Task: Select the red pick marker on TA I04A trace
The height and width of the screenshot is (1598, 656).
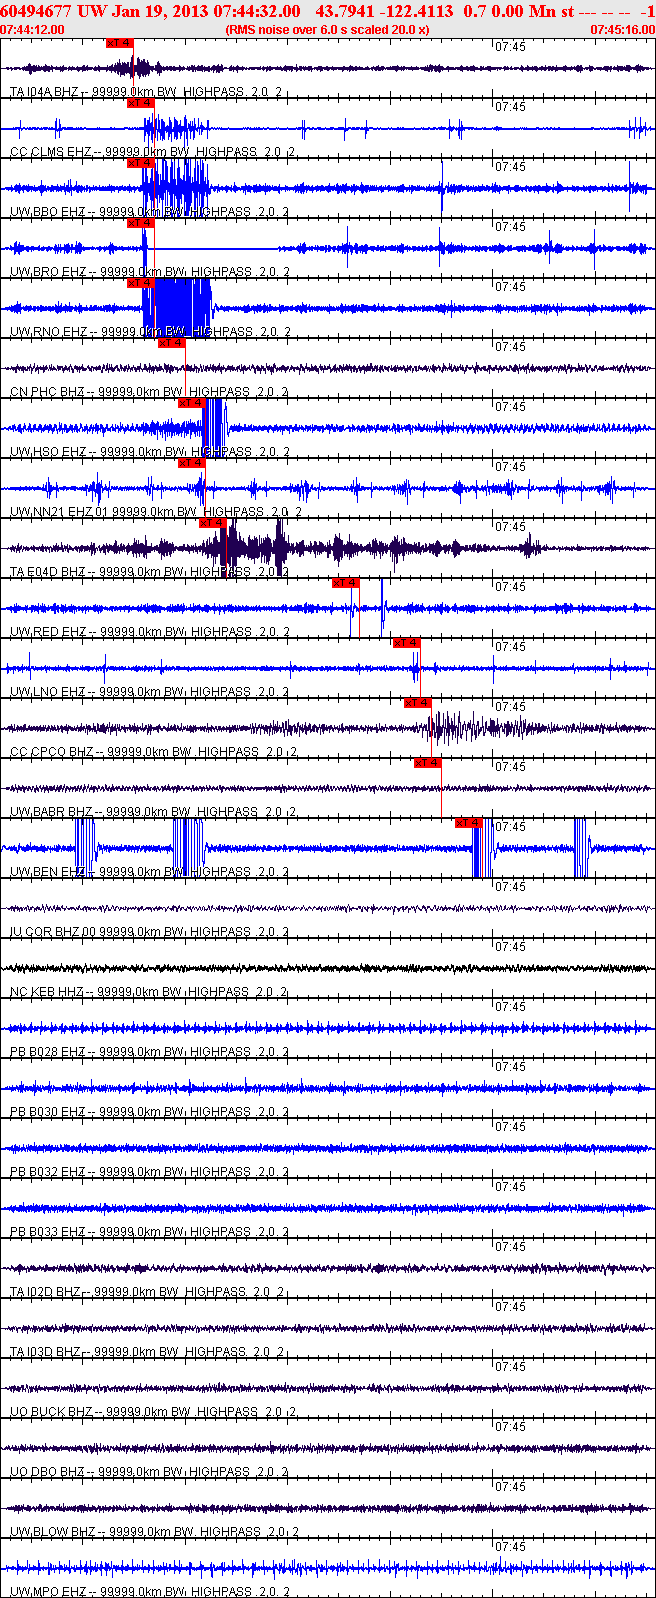Action: (119, 43)
